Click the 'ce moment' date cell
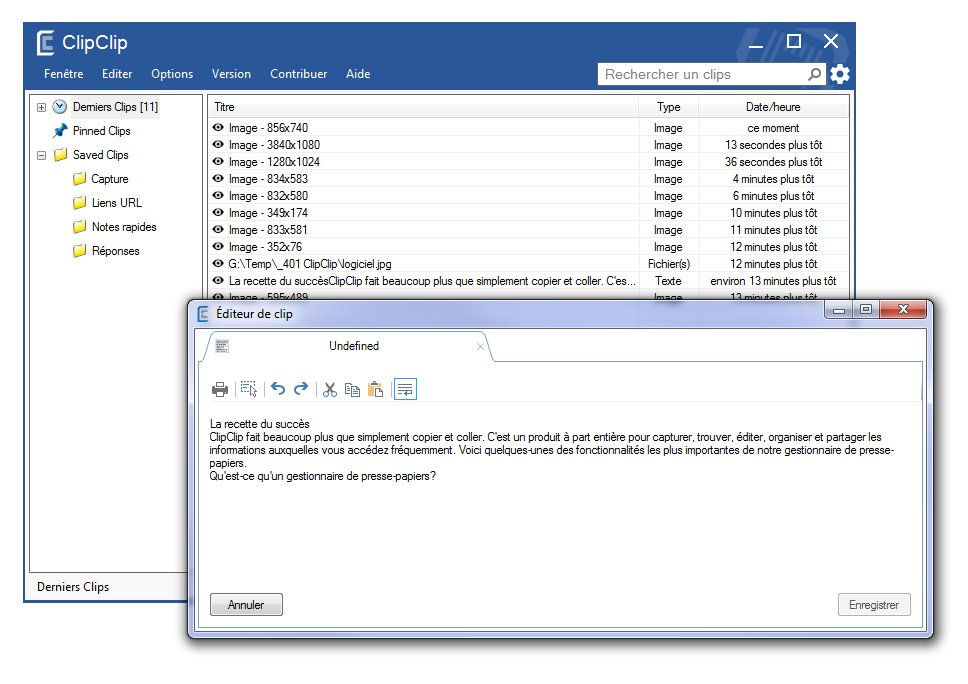Screen dimensions: 968x684 point(773,128)
